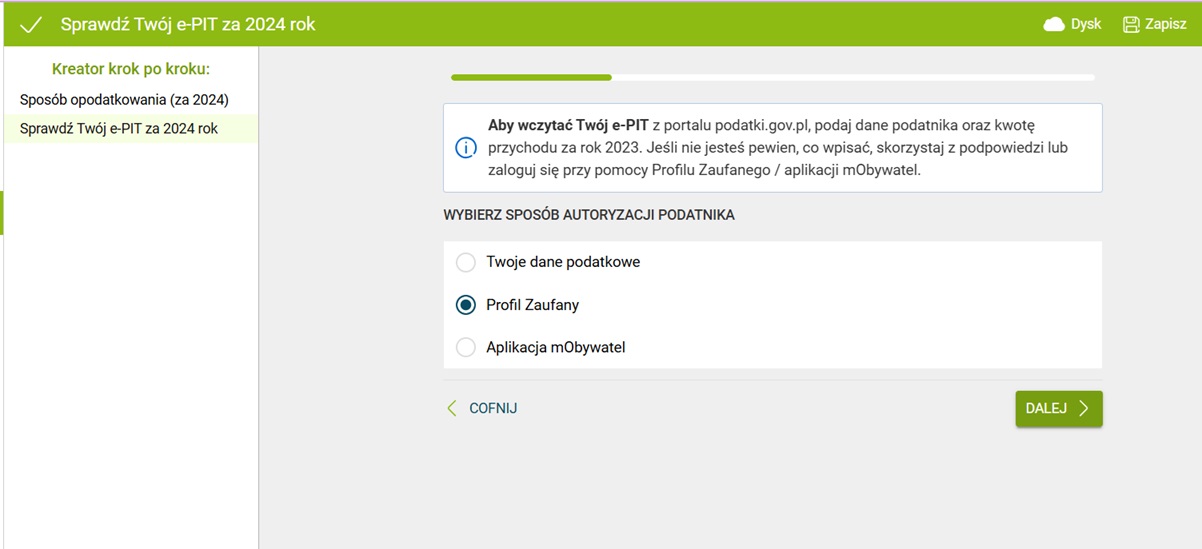Click the info icon in the notice box
1202x549 pixels.
tap(465, 148)
